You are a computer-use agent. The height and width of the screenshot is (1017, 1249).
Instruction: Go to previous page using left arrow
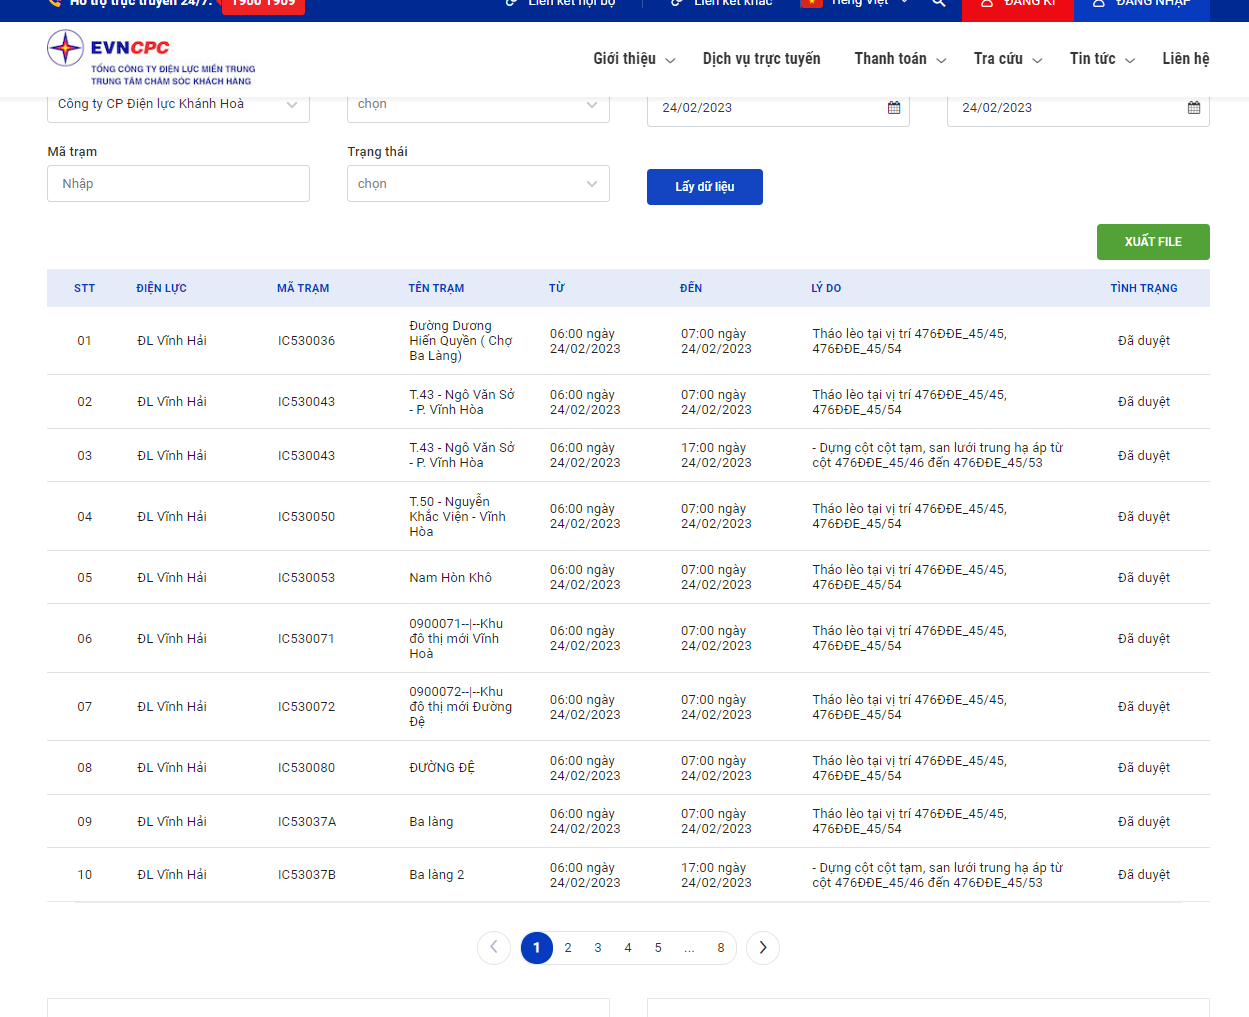tap(494, 948)
